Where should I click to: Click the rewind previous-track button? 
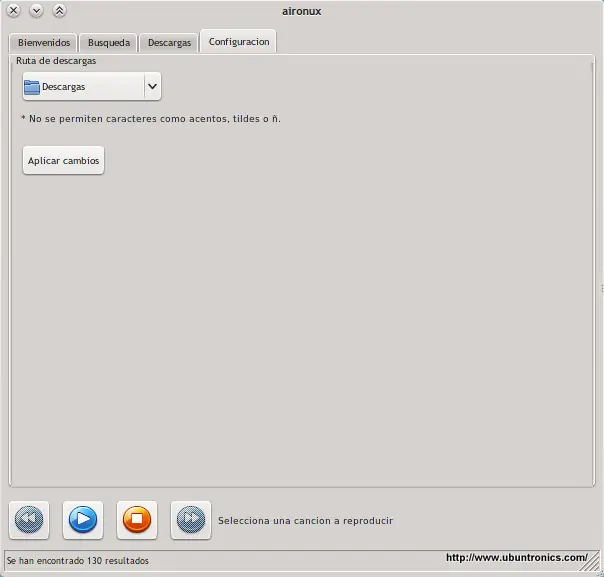point(29,520)
